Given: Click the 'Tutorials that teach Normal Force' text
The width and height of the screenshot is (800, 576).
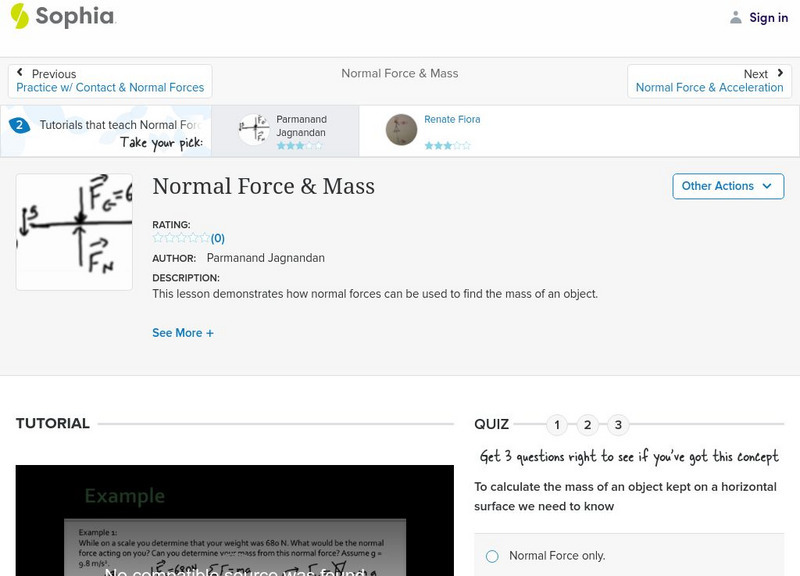Looking at the screenshot, I should pyautogui.click(x=120, y=125).
